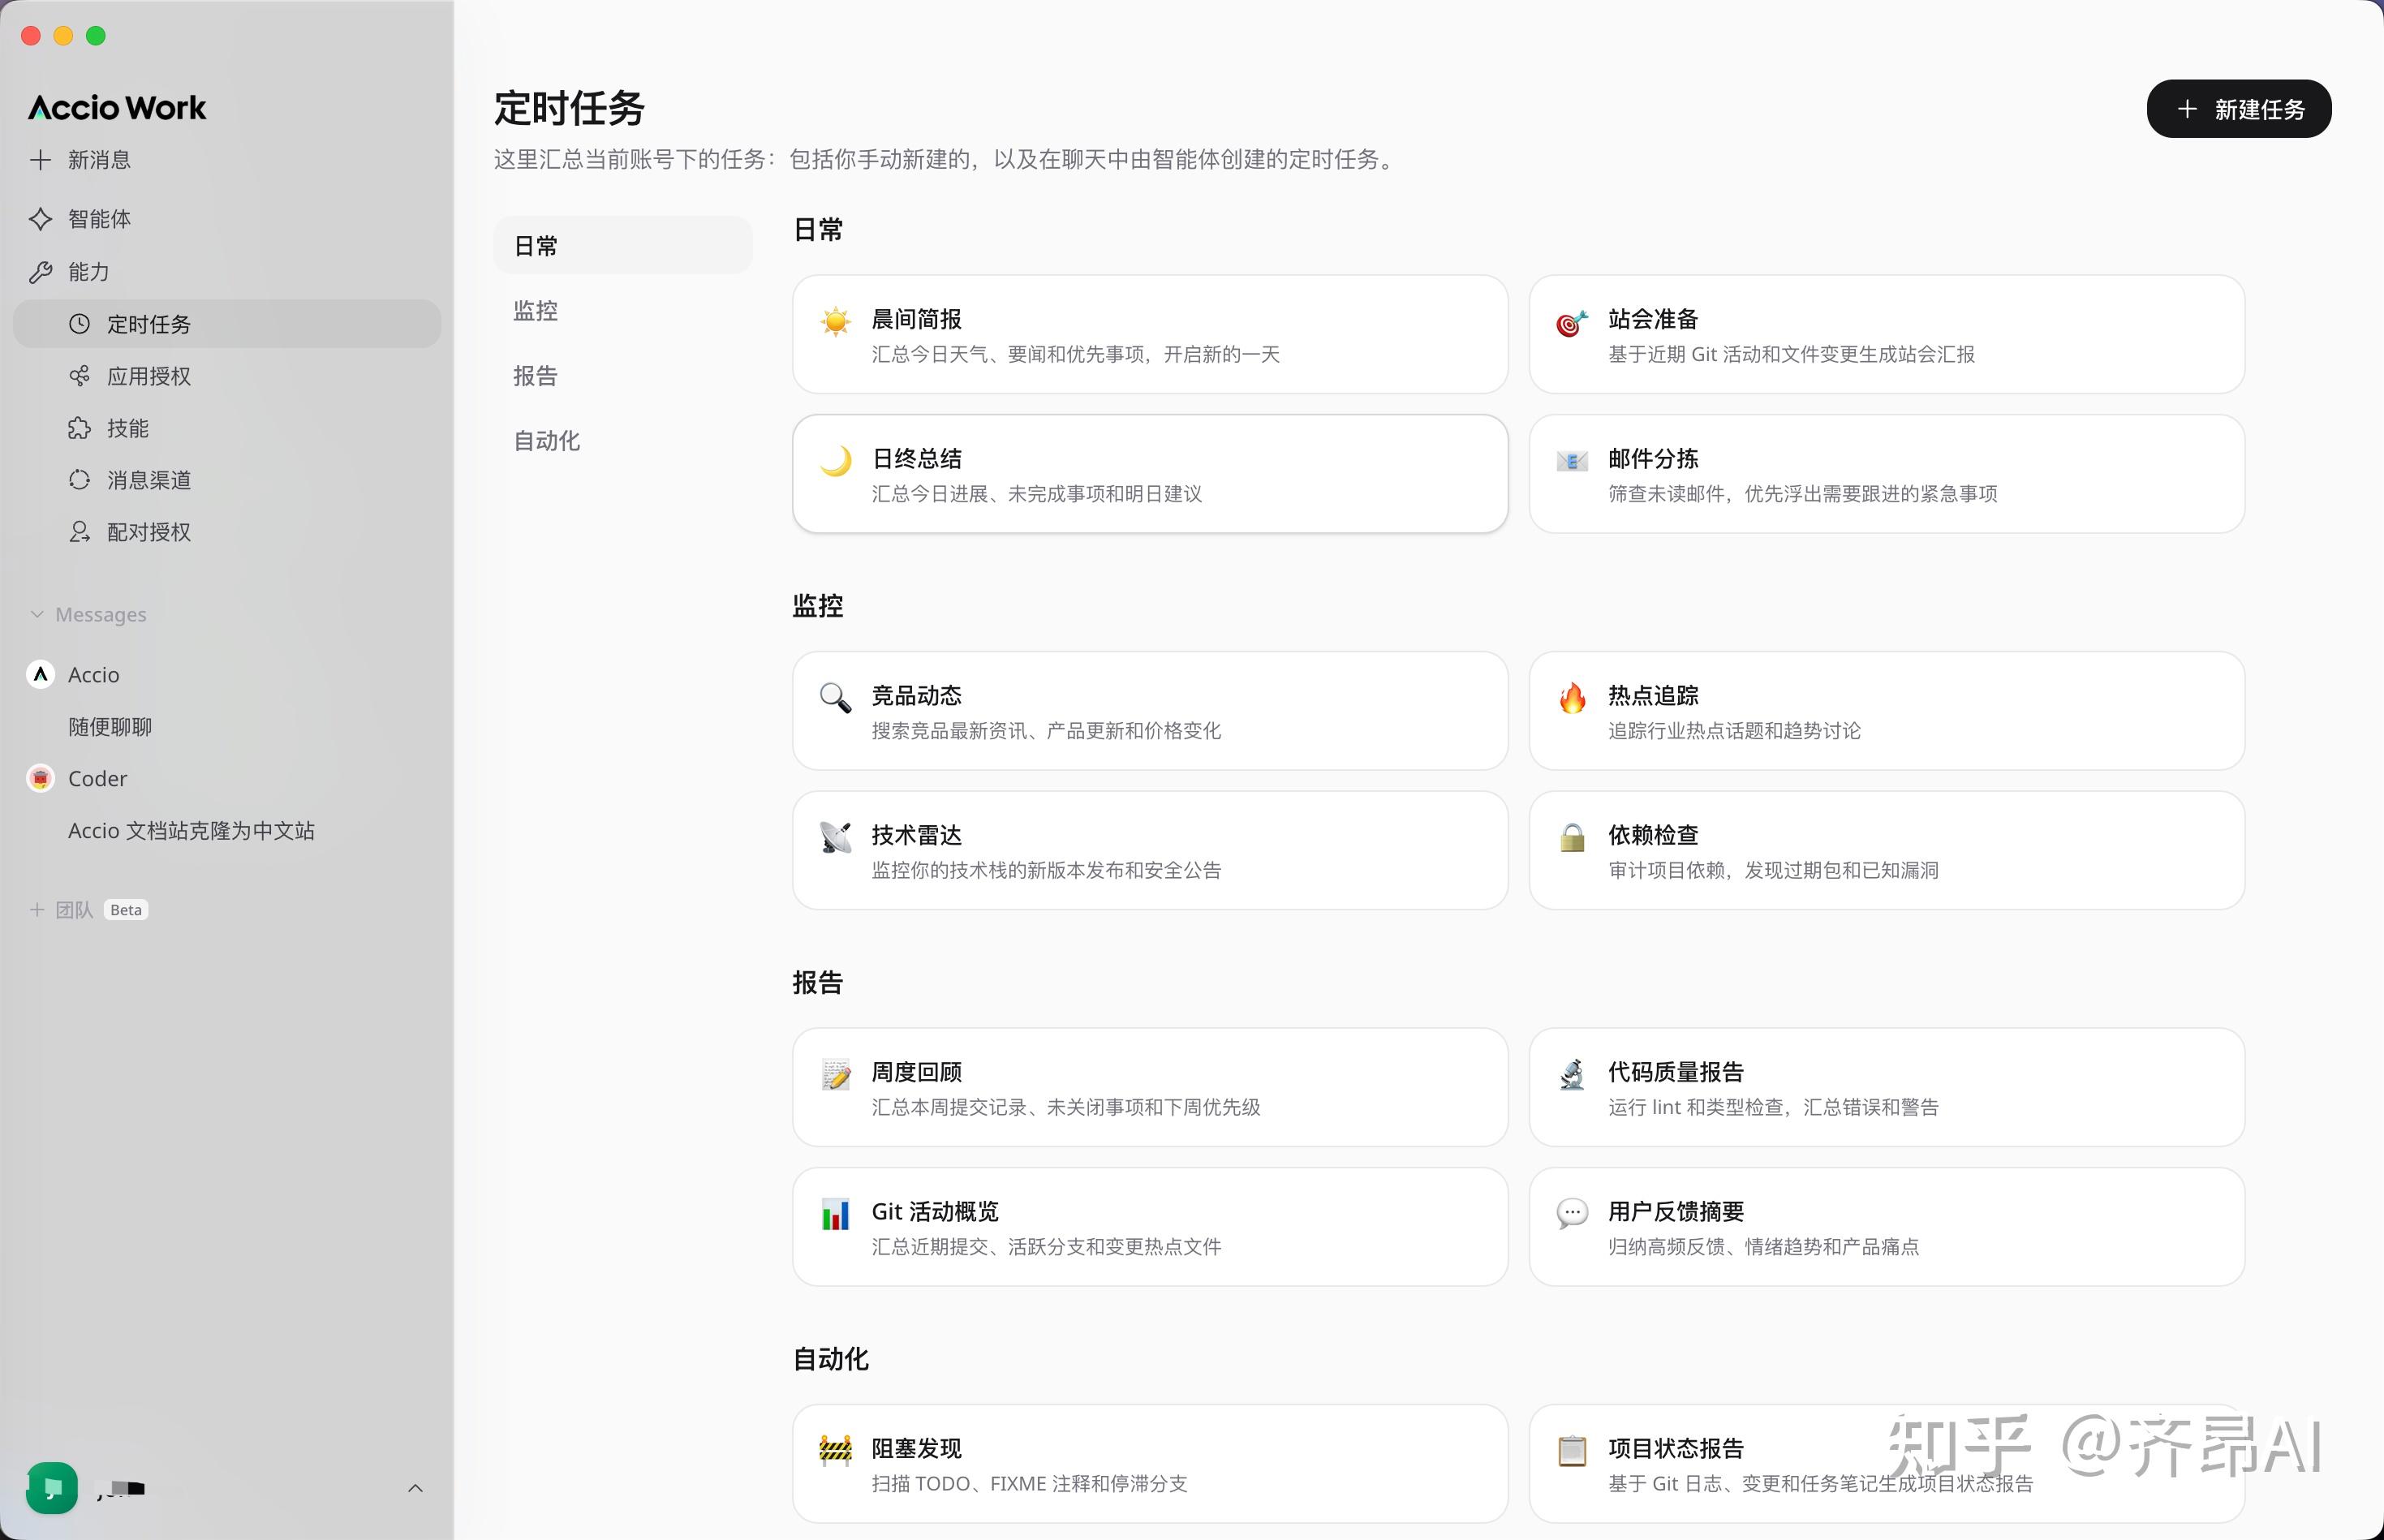Viewport: 2384px width, 1540px height.
Task: Select the 日常 category tab
Action: click(x=622, y=246)
